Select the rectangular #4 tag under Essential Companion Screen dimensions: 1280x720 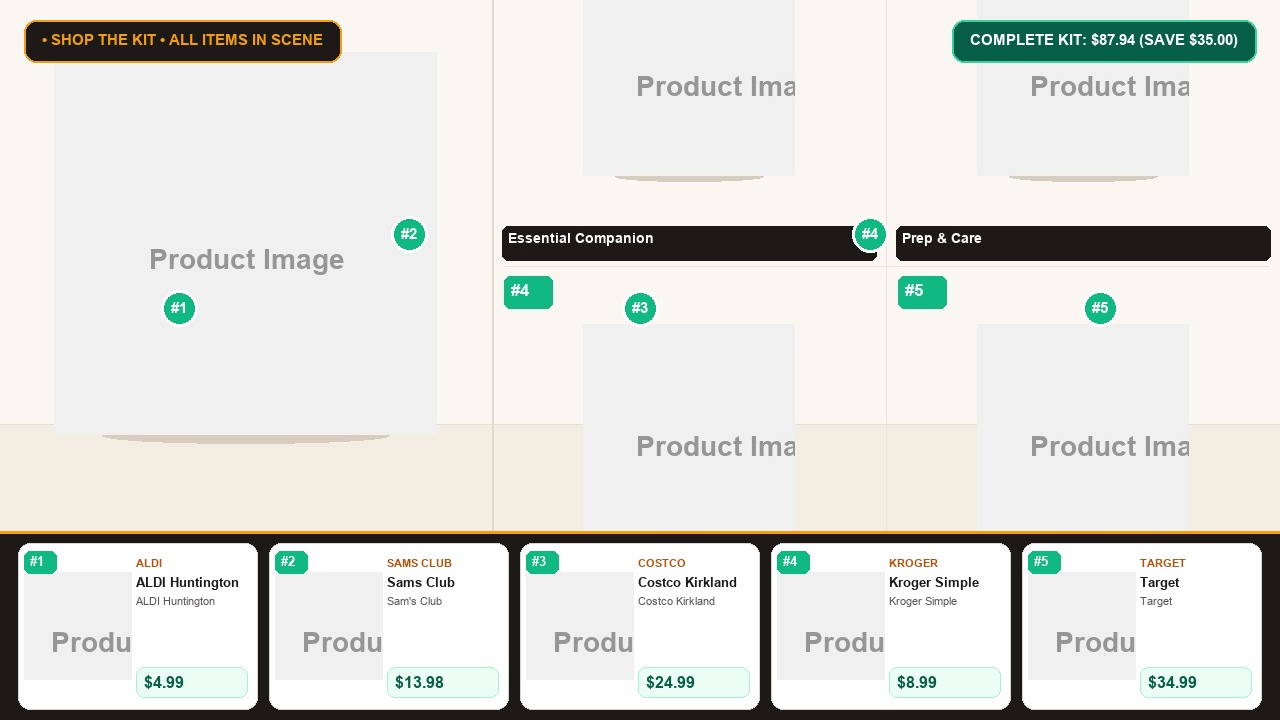(x=528, y=292)
